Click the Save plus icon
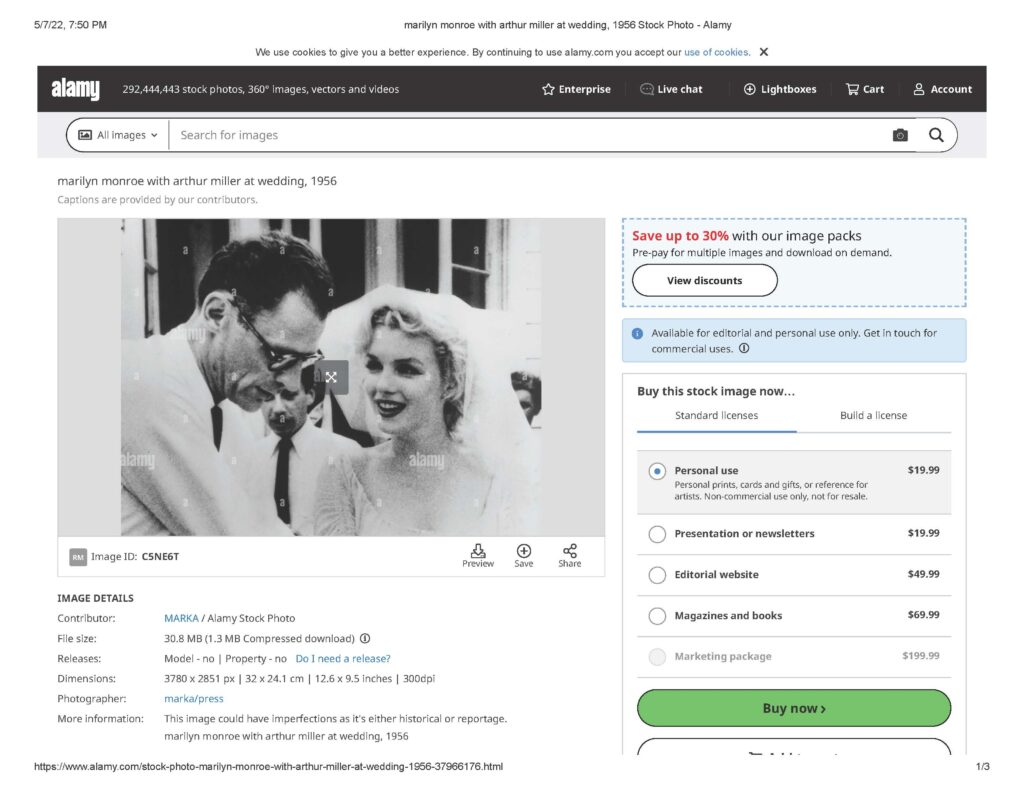Screen dimensions: 1024x792 pos(524,552)
